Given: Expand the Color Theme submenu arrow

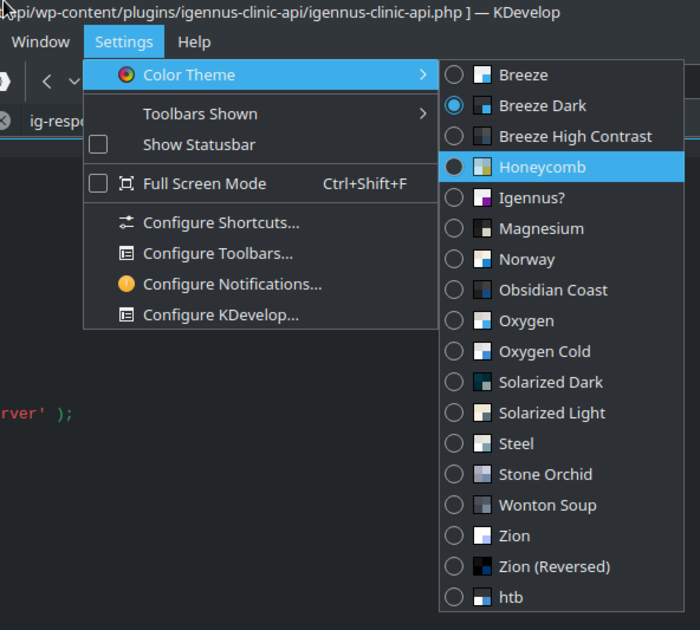Looking at the screenshot, I should 423,75.
